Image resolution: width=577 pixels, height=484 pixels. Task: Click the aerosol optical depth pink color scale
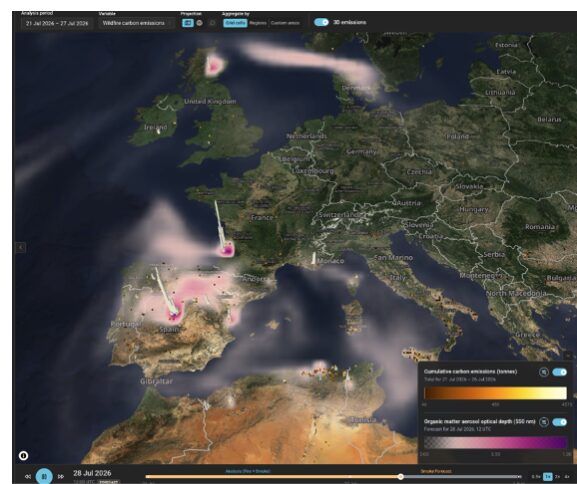495,443
